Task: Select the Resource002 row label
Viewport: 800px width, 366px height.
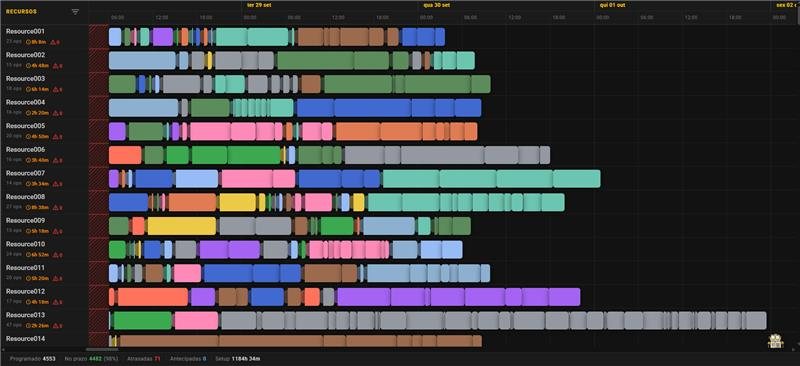Action: pyautogui.click(x=26, y=55)
